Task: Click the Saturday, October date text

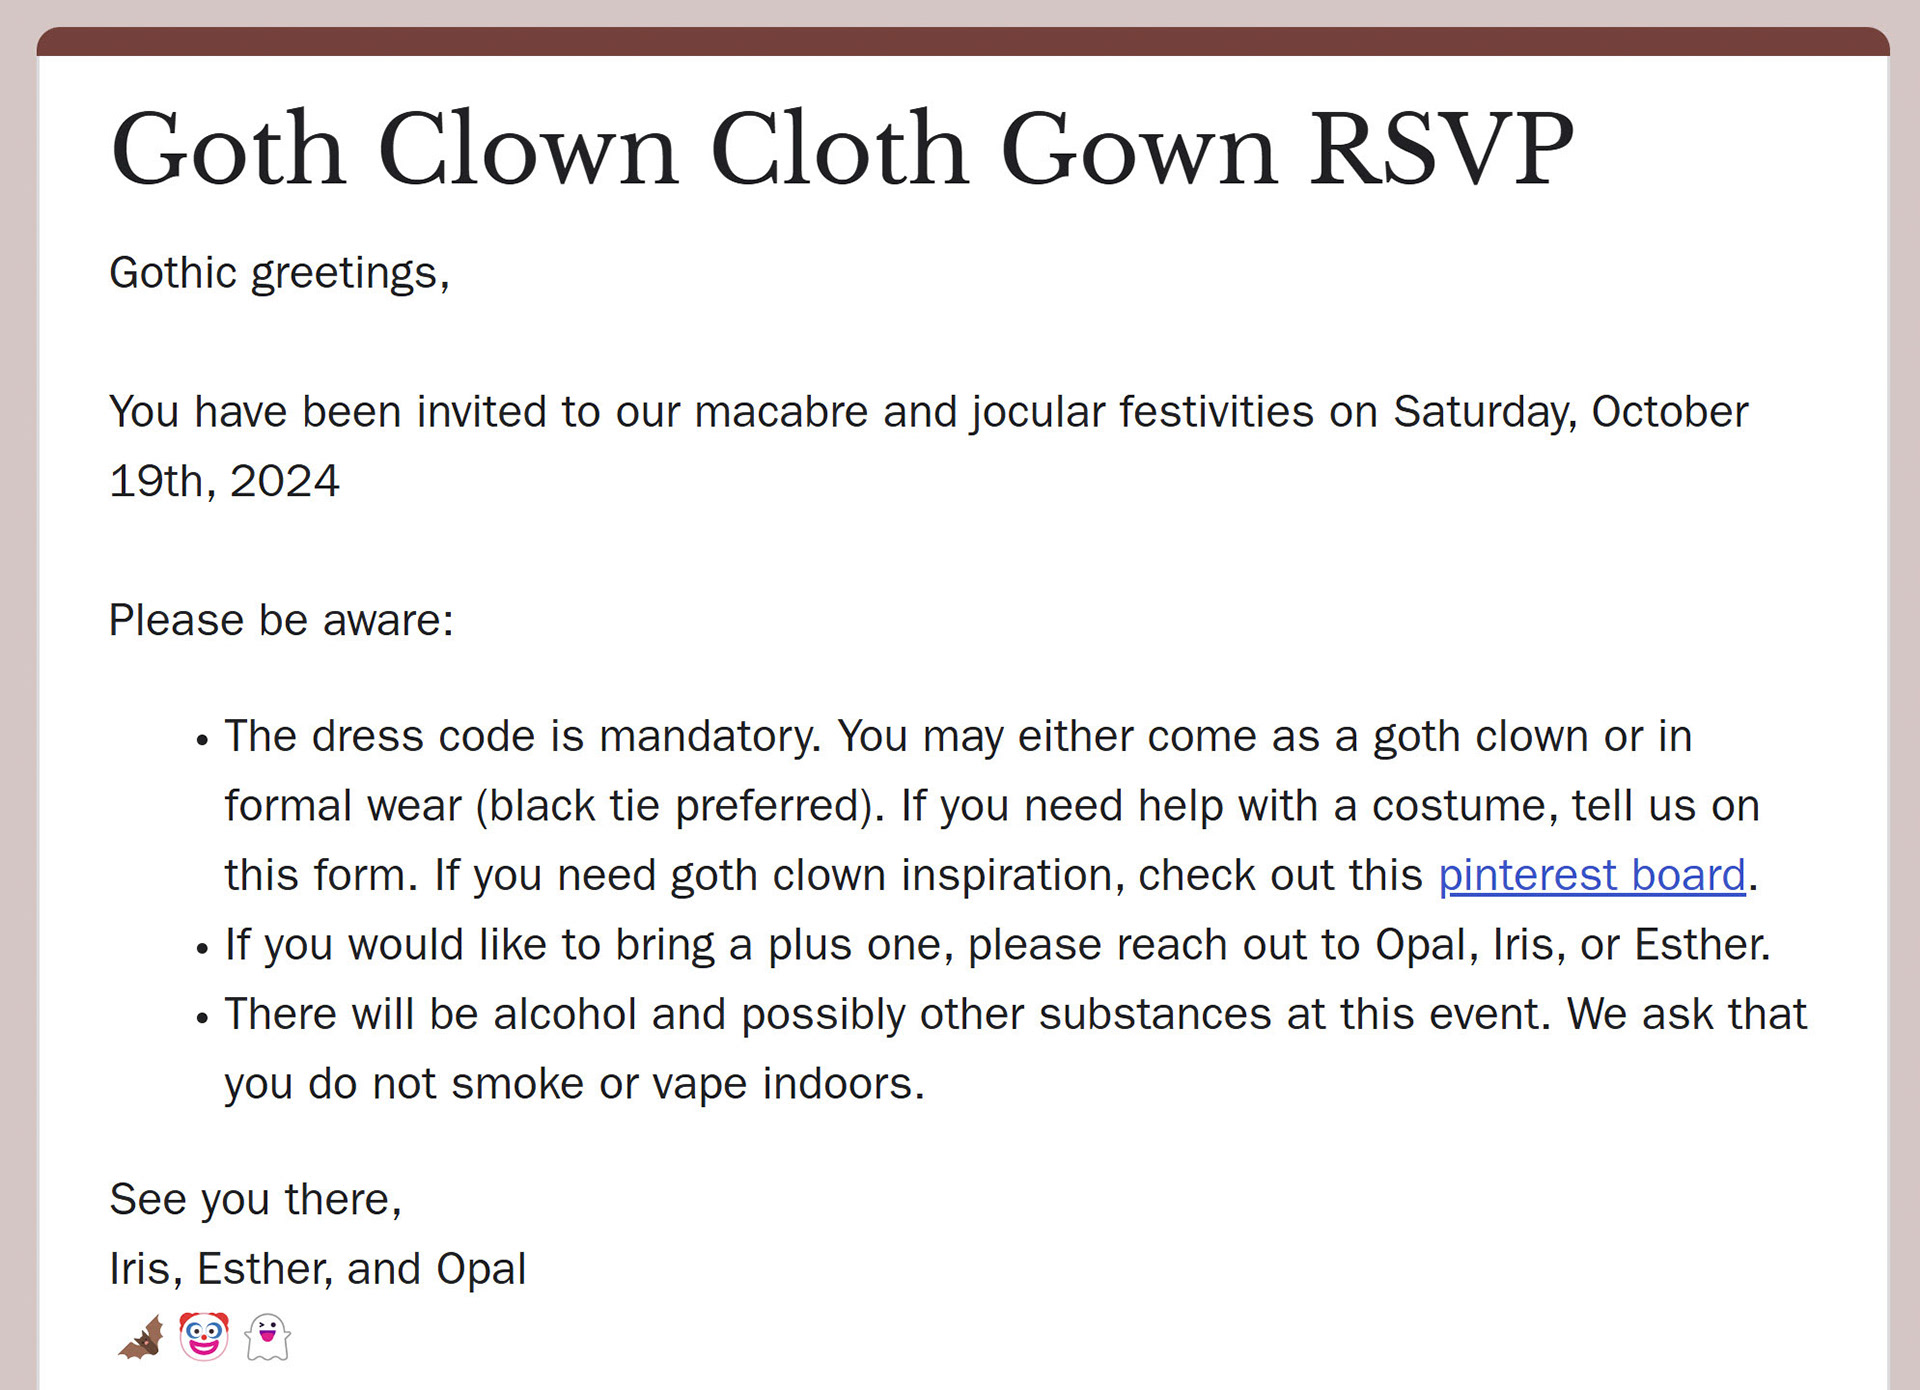Action: point(1570,412)
